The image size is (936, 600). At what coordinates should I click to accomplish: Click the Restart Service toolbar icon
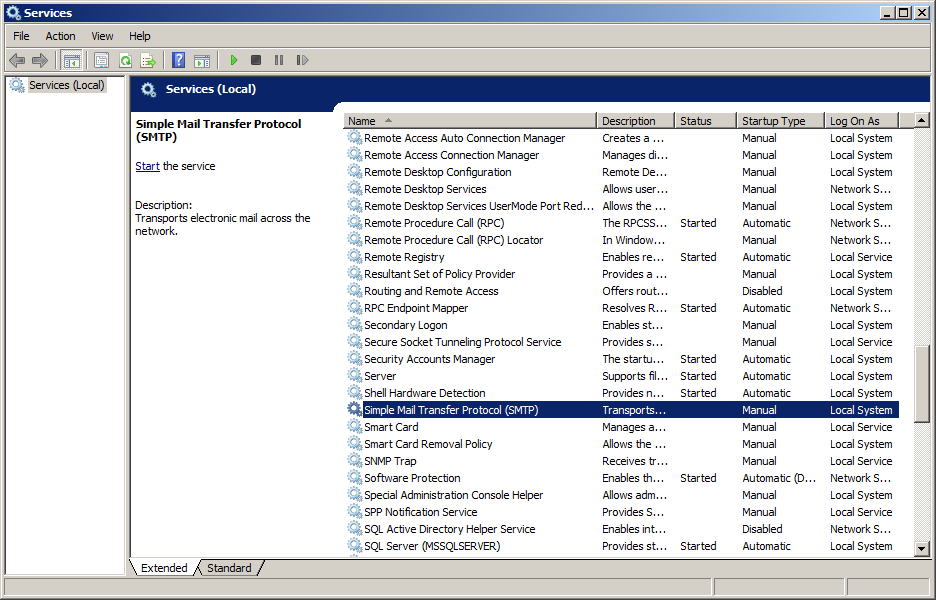point(302,61)
